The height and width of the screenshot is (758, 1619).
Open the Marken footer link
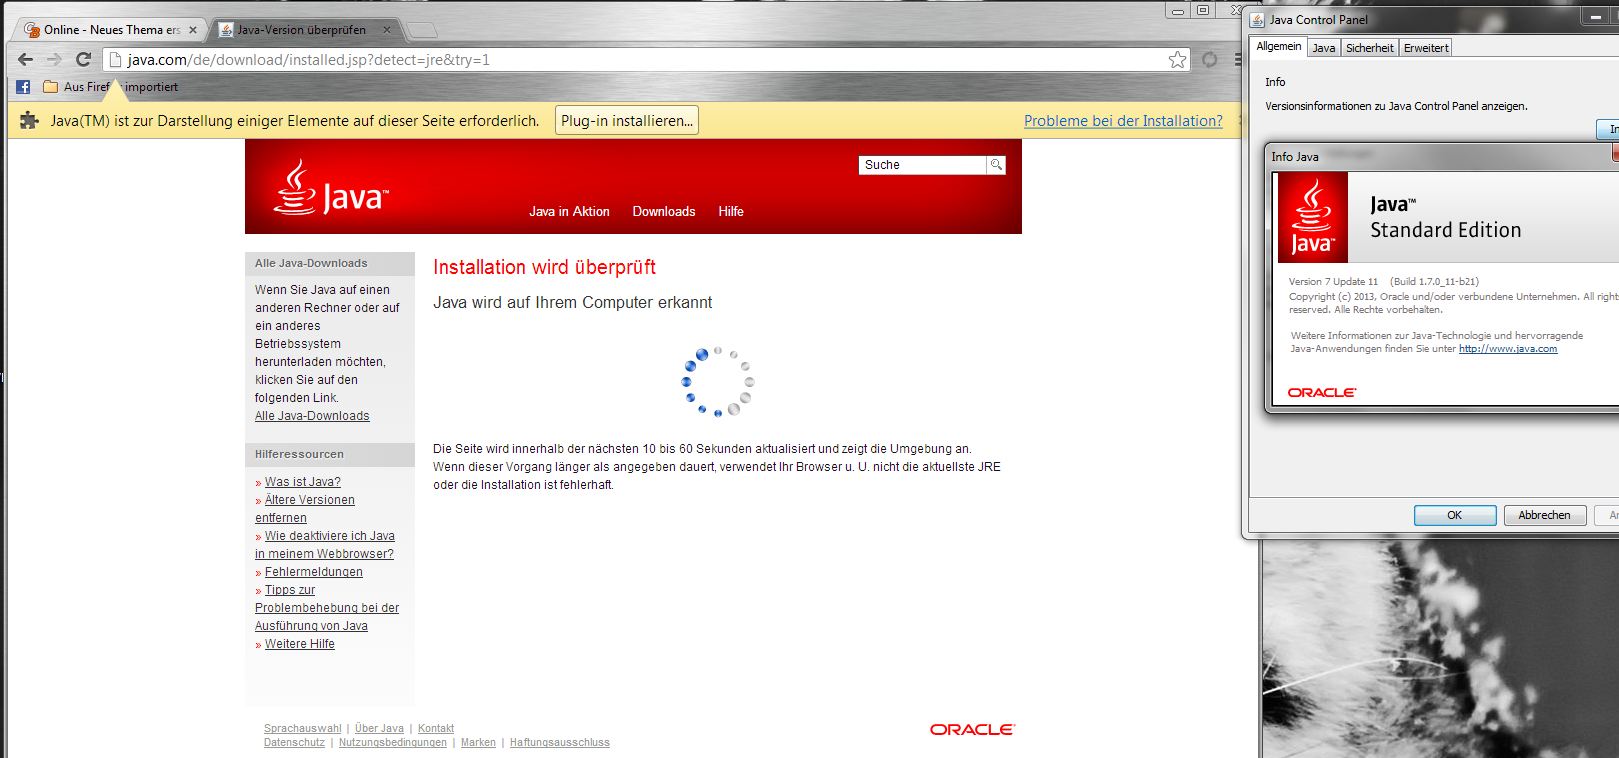478,743
